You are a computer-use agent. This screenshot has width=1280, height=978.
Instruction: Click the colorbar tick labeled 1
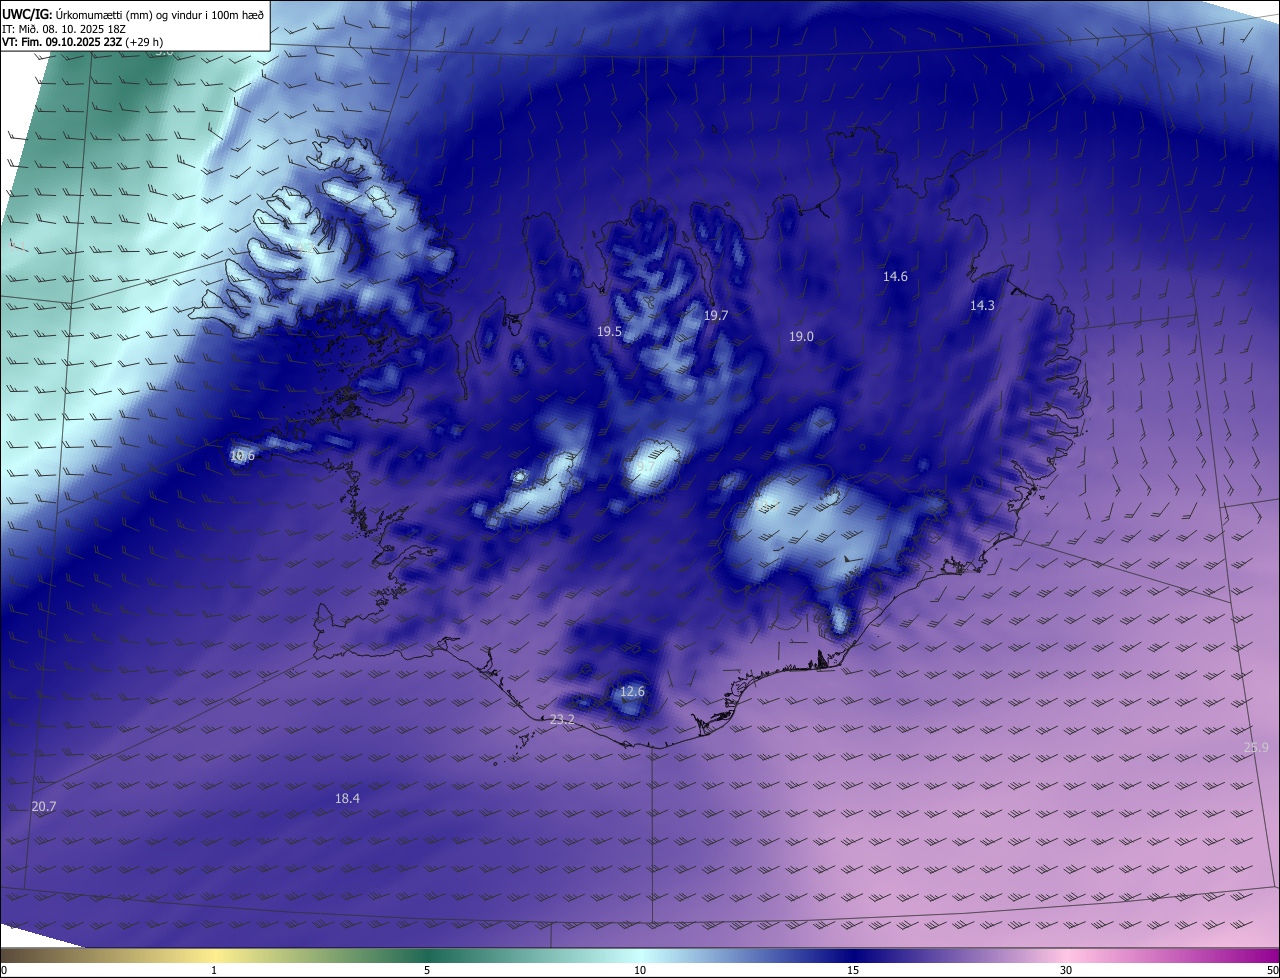point(214,970)
